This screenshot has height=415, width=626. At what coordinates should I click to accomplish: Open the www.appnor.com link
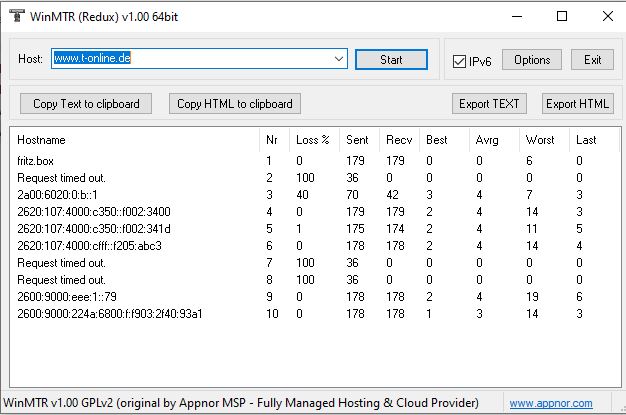(x=551, y=403)
